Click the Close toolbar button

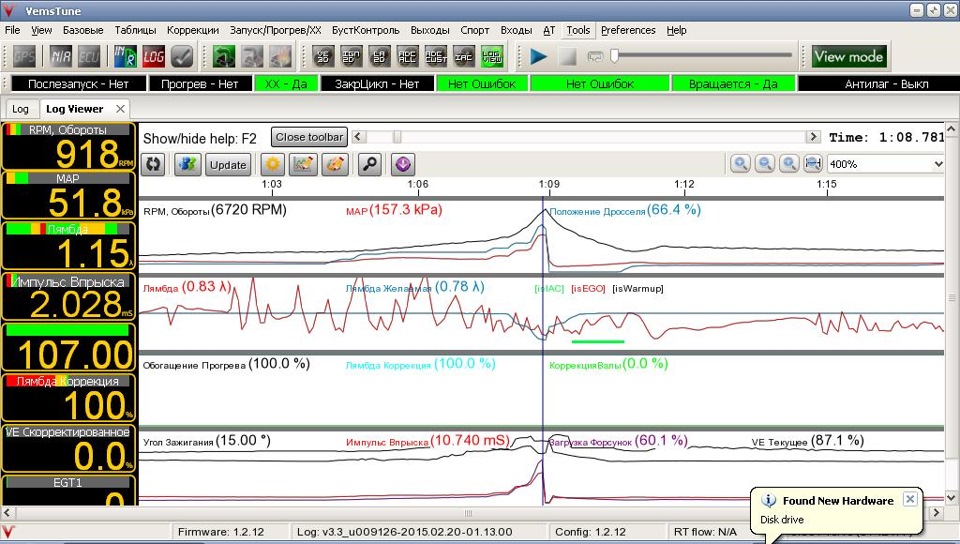[309, 137]
